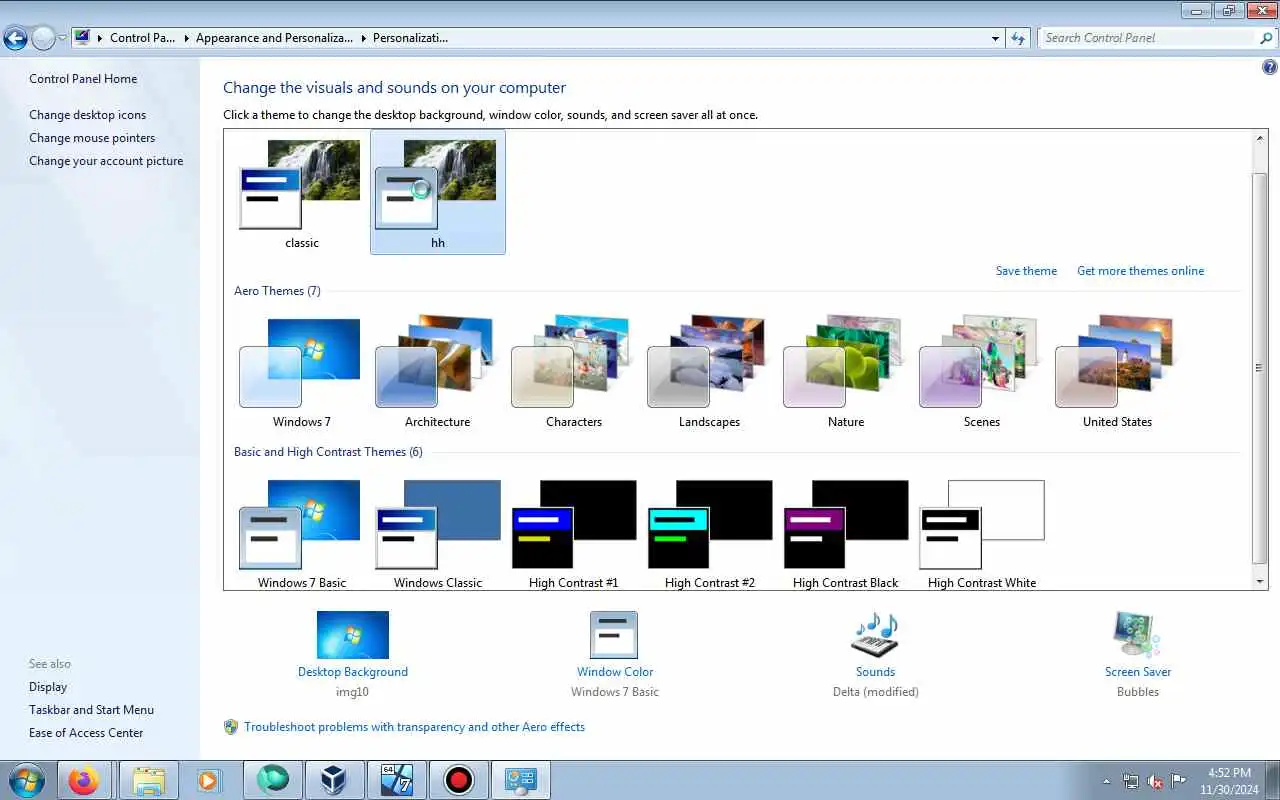The height and width of the screenshot is (800, 1280).
Task: Open Screen Saver settings icon
Action: coord(1137,635)
